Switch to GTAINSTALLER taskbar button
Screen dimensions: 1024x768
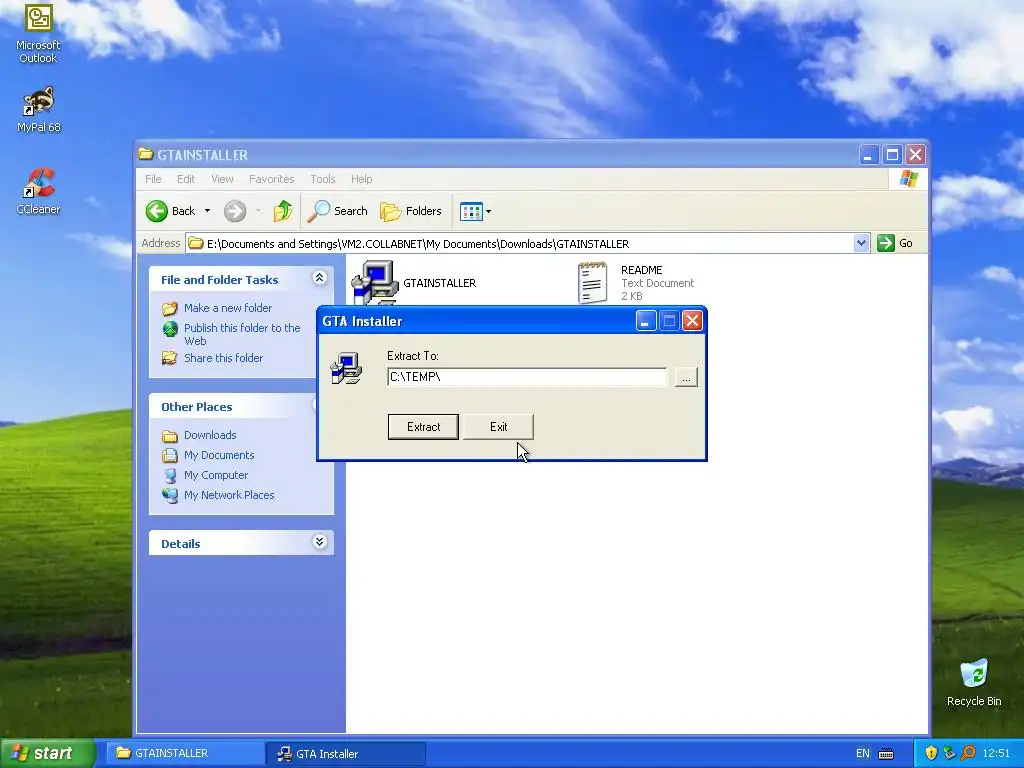(184, 753)
